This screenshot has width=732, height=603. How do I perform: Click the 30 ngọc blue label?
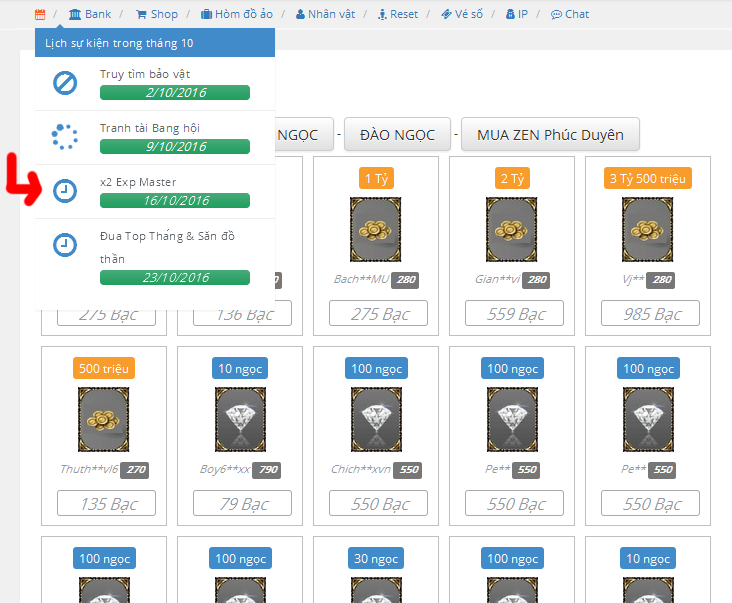[376, 558]
